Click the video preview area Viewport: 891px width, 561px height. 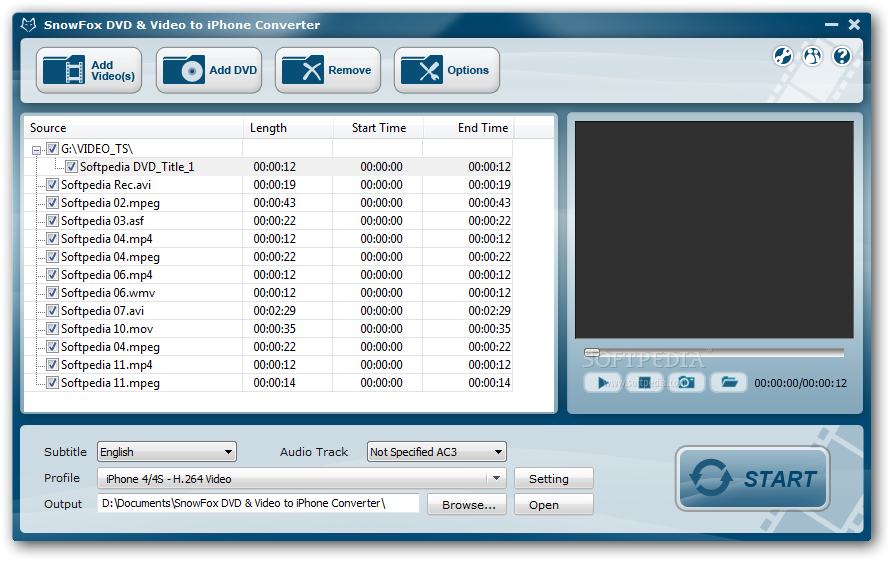point(714,230)
